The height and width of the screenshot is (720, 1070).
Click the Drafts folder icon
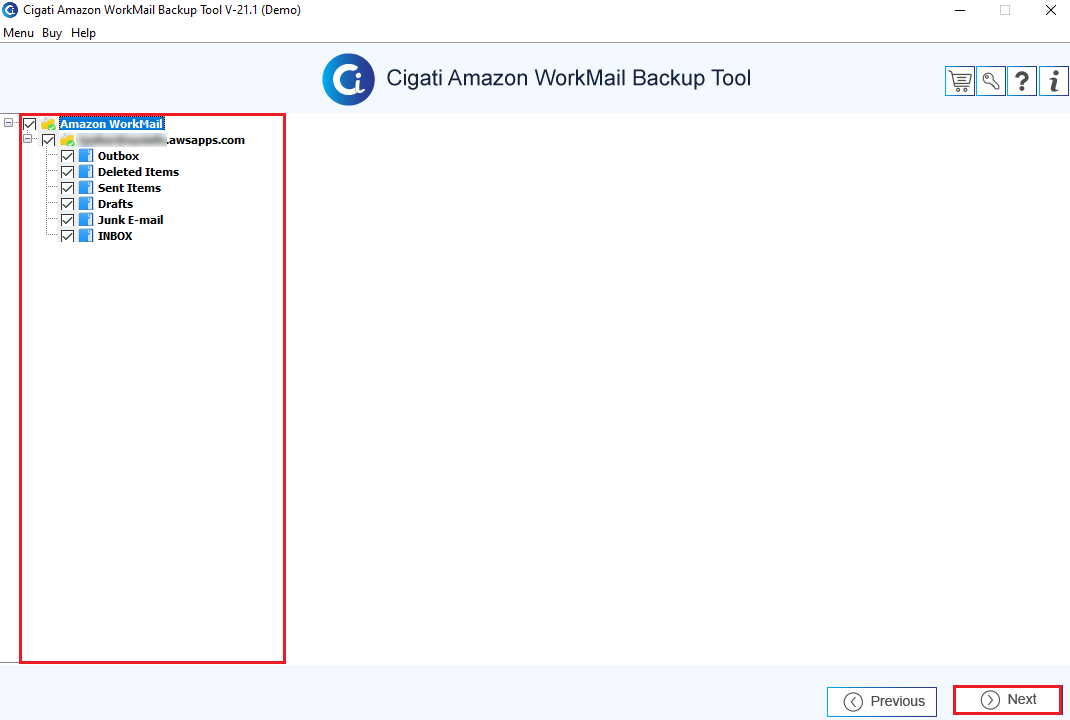[86, 204]
